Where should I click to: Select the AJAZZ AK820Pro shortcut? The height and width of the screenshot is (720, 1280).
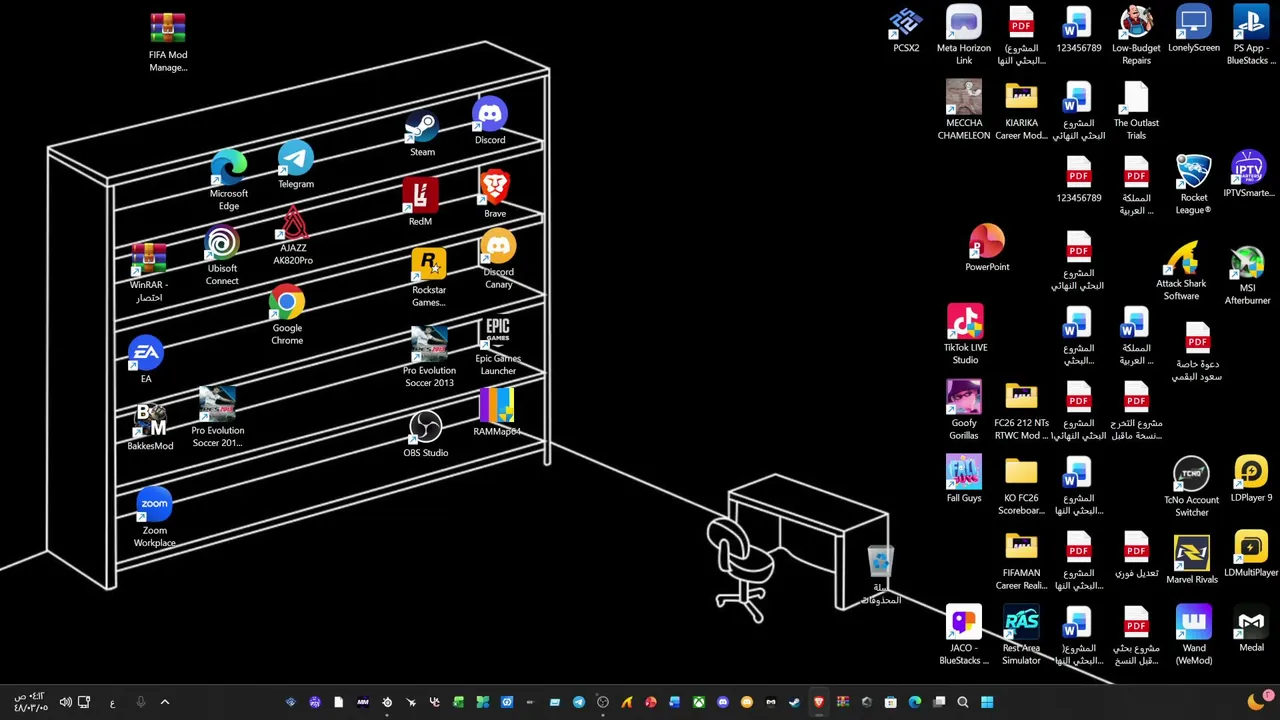click(293, 236)
